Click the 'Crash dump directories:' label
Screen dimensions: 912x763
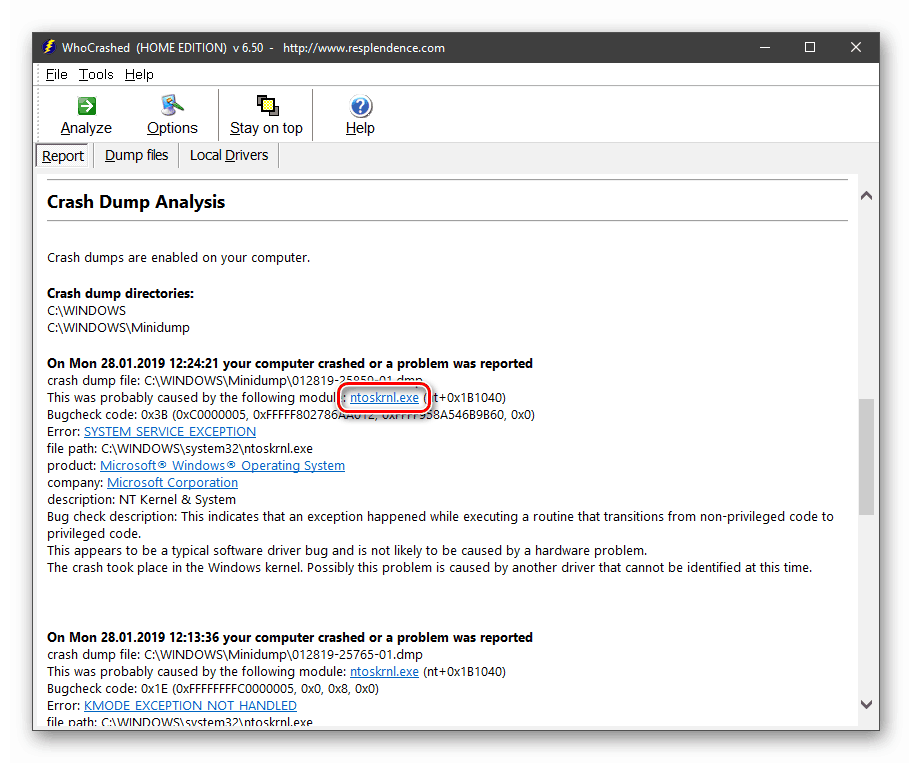click(120, 294)
